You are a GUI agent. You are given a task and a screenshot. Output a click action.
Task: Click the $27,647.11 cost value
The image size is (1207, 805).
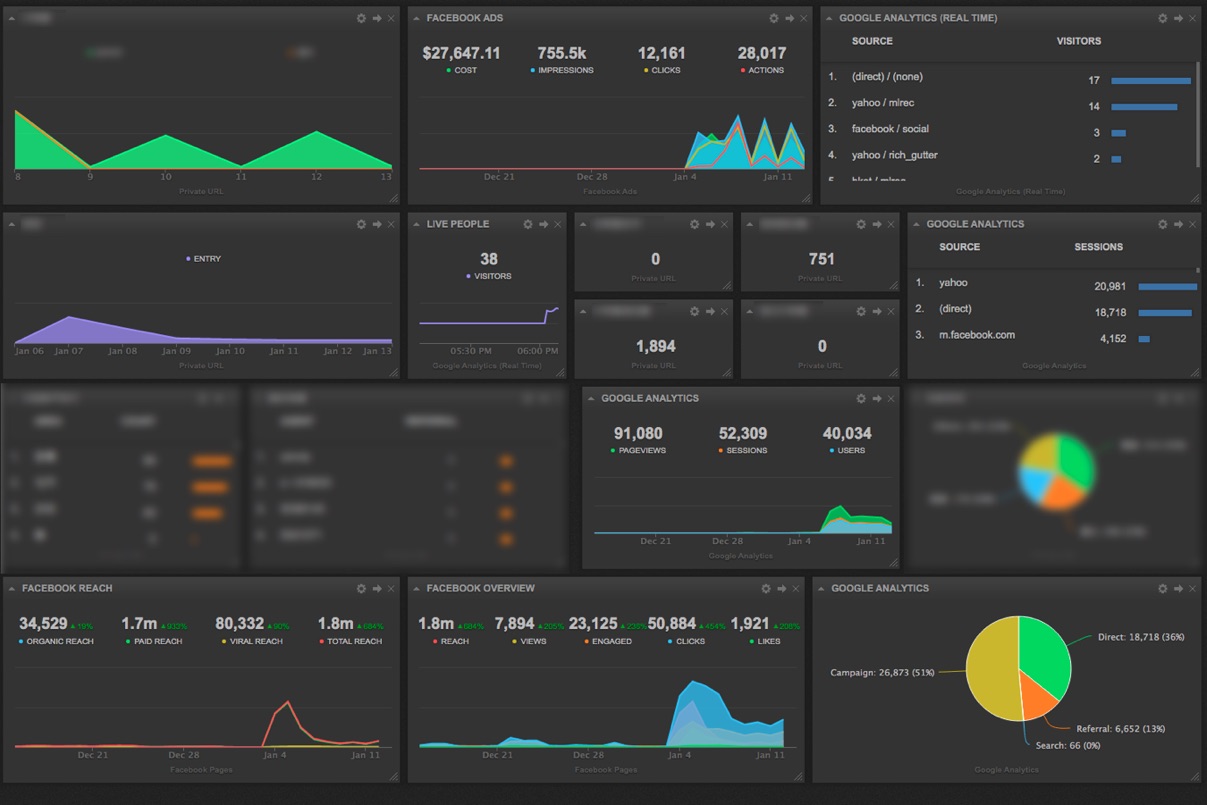pyautogui.click(x=461, y=53)
